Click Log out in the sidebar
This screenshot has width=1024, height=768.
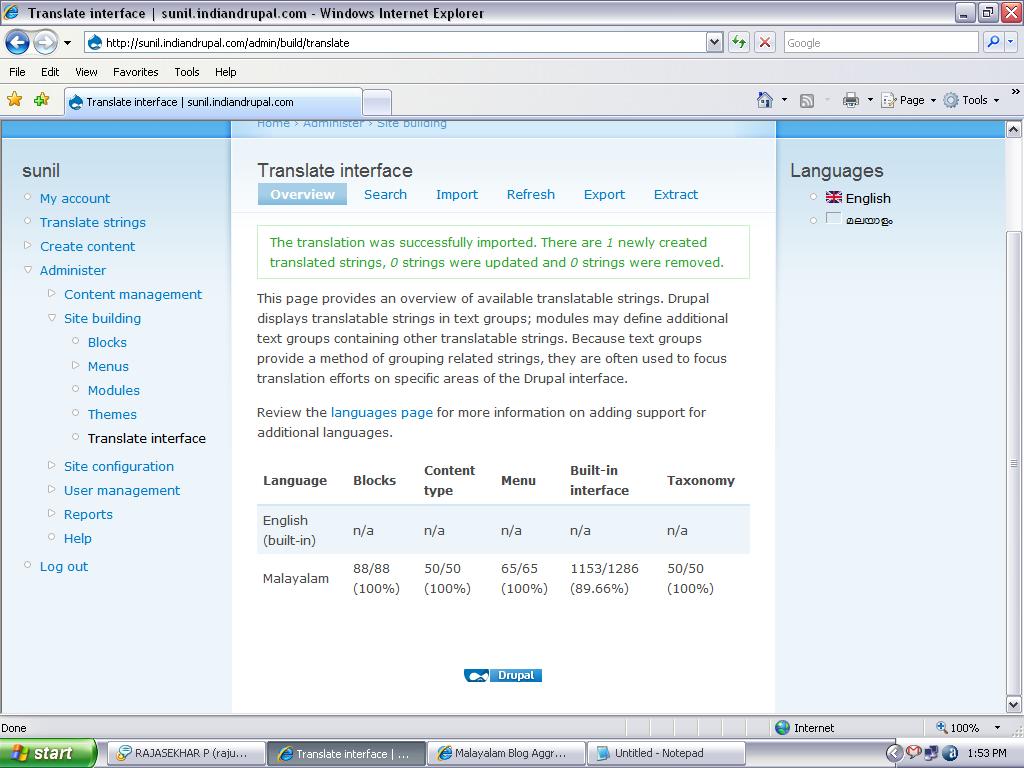pyautogui.click(x=63, y=566)
